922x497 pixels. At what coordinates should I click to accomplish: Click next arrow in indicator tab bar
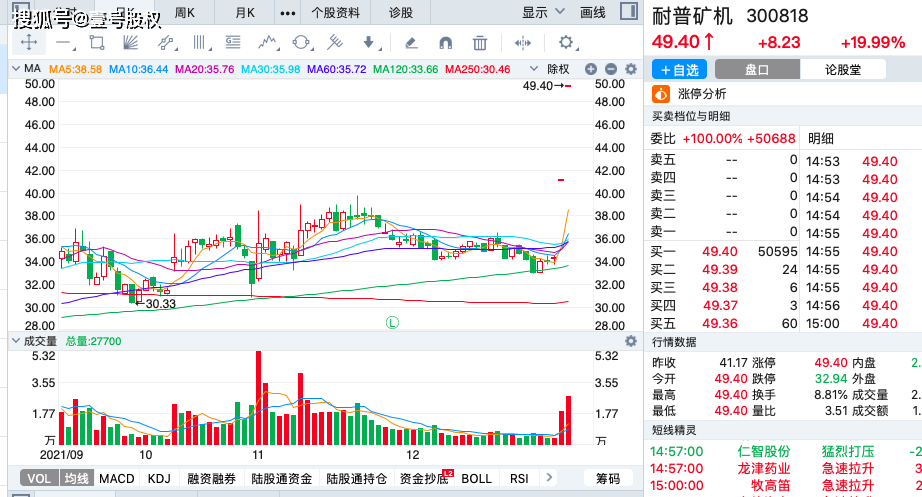tap(549, 478)
